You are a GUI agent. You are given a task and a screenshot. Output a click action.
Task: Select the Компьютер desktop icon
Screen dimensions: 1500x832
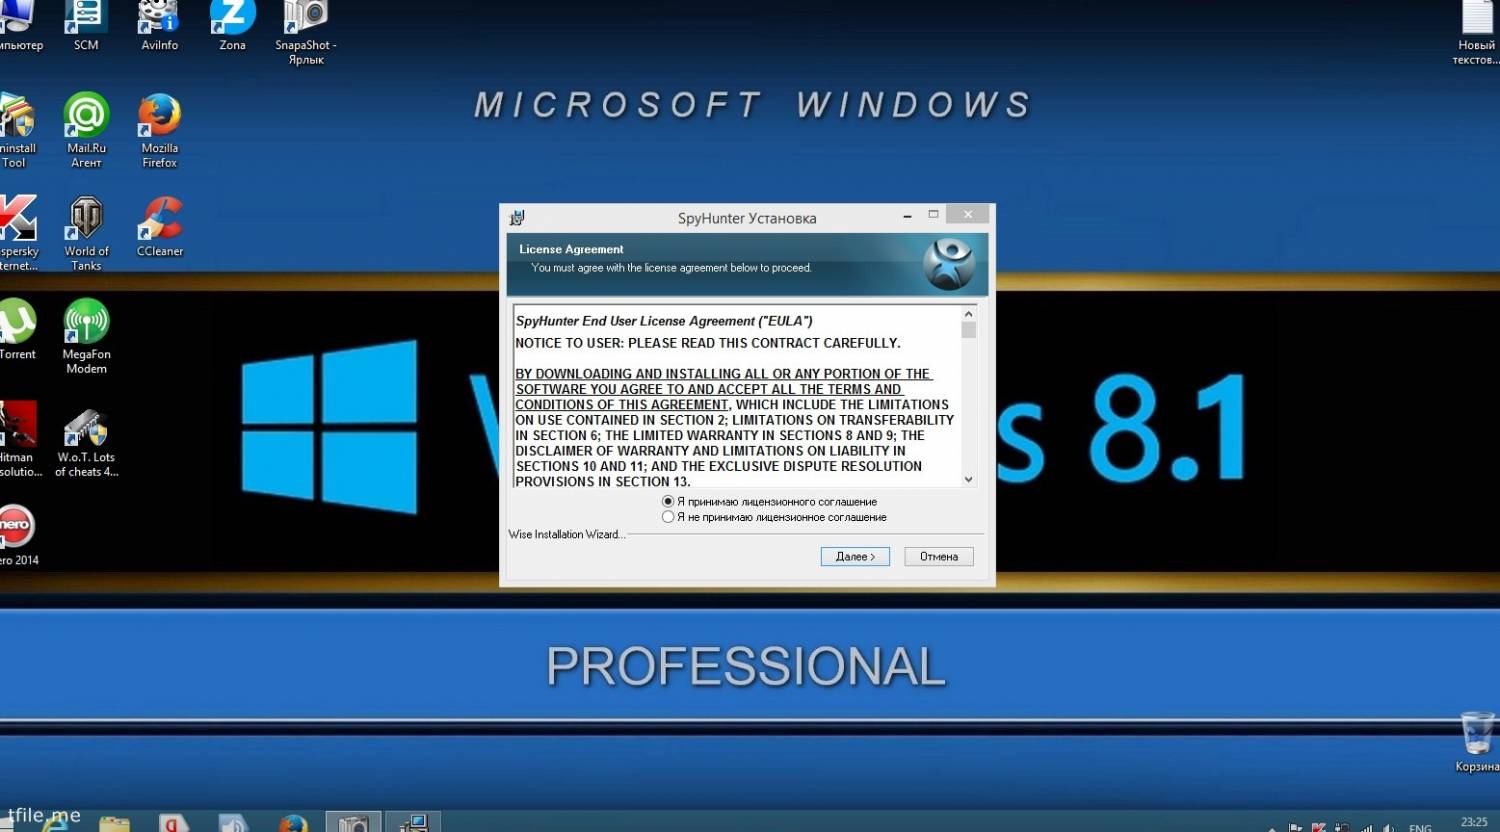[x=18, y=27]
